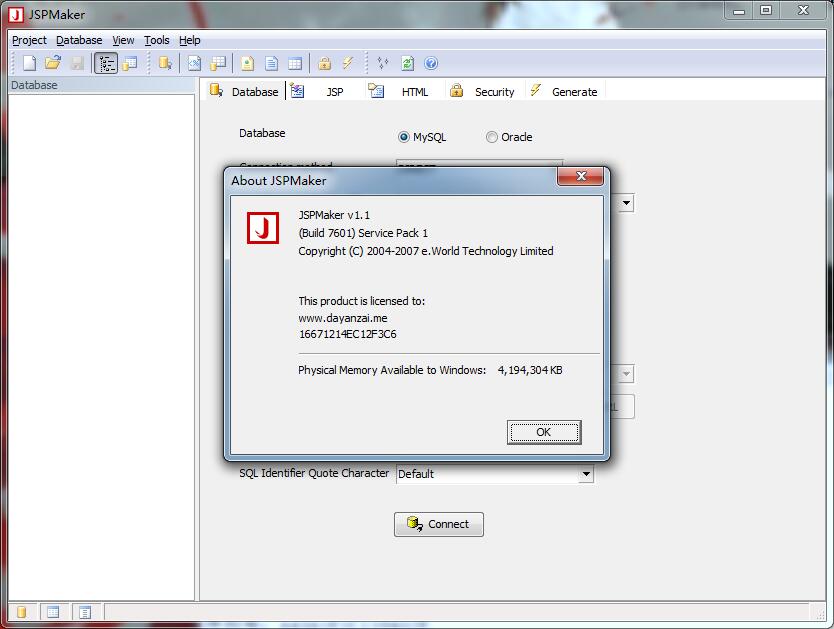Click the padlock security toolbar icon
Viewport: 834px width, 629px height.
(324, 63)
